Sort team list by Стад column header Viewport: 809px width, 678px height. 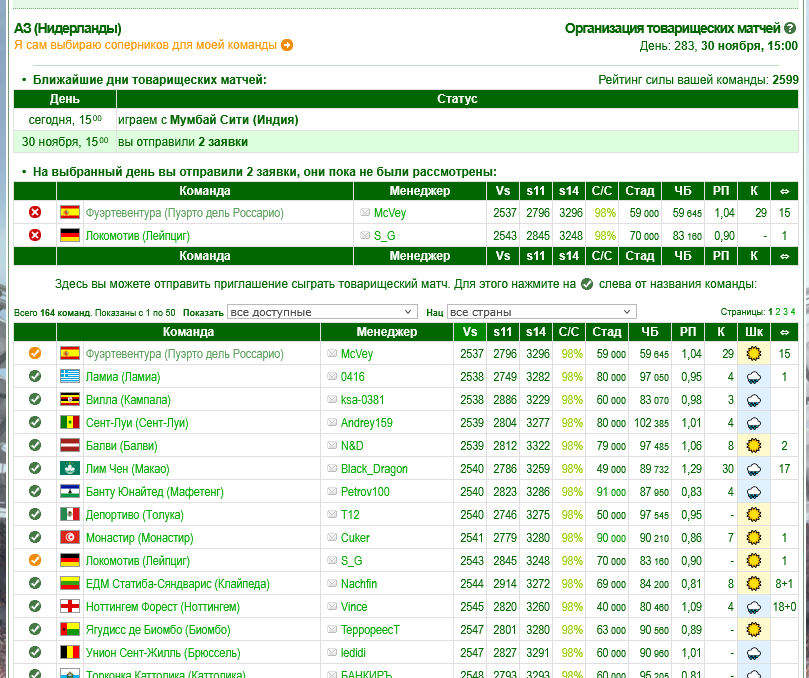click(607, 332)
